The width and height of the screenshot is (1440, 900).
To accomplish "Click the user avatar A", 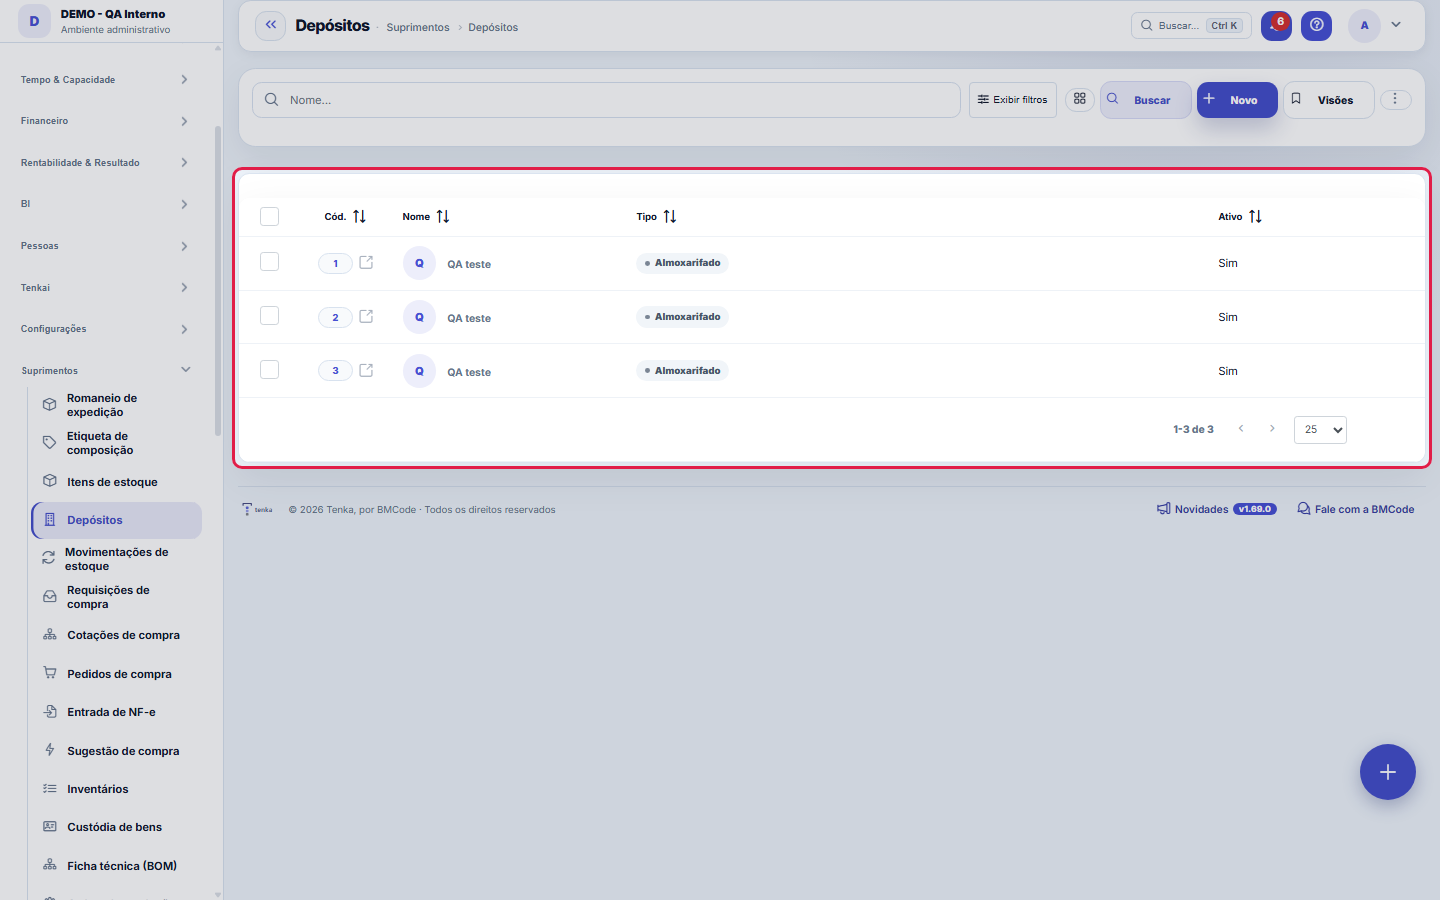I will point(1364,26).
